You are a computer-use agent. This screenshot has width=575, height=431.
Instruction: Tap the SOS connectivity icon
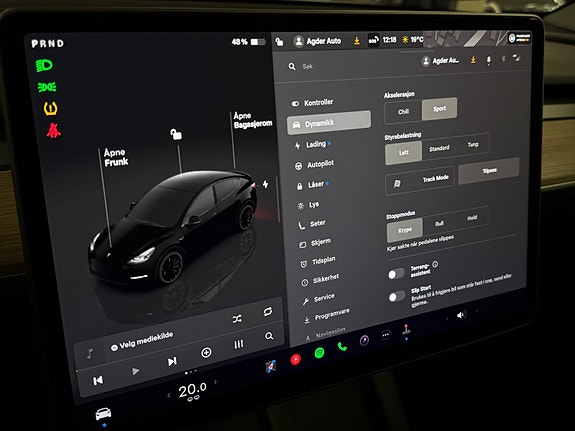373,40
